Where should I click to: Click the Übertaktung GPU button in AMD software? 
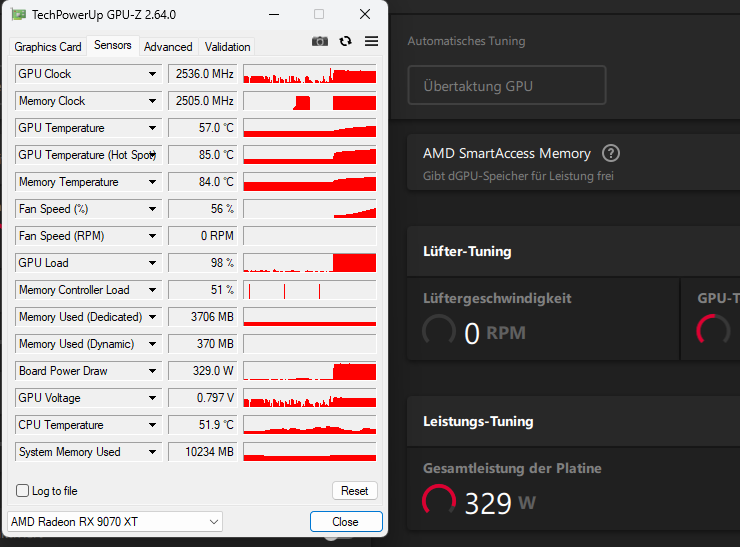(x=506, y=85)
